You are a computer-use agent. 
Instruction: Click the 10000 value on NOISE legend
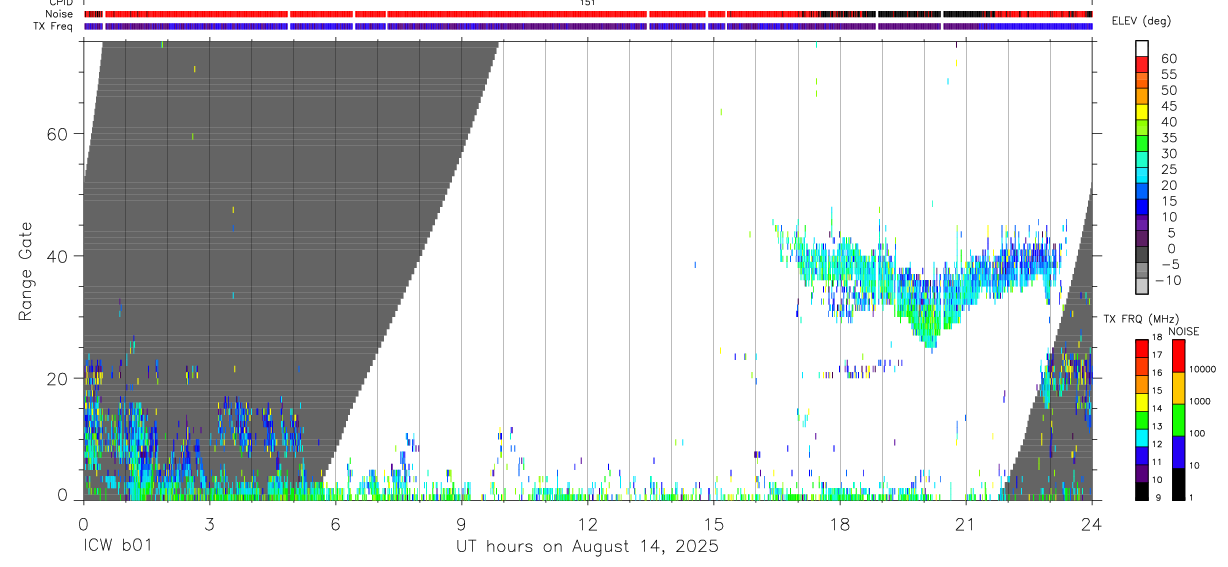[1203, 369]
